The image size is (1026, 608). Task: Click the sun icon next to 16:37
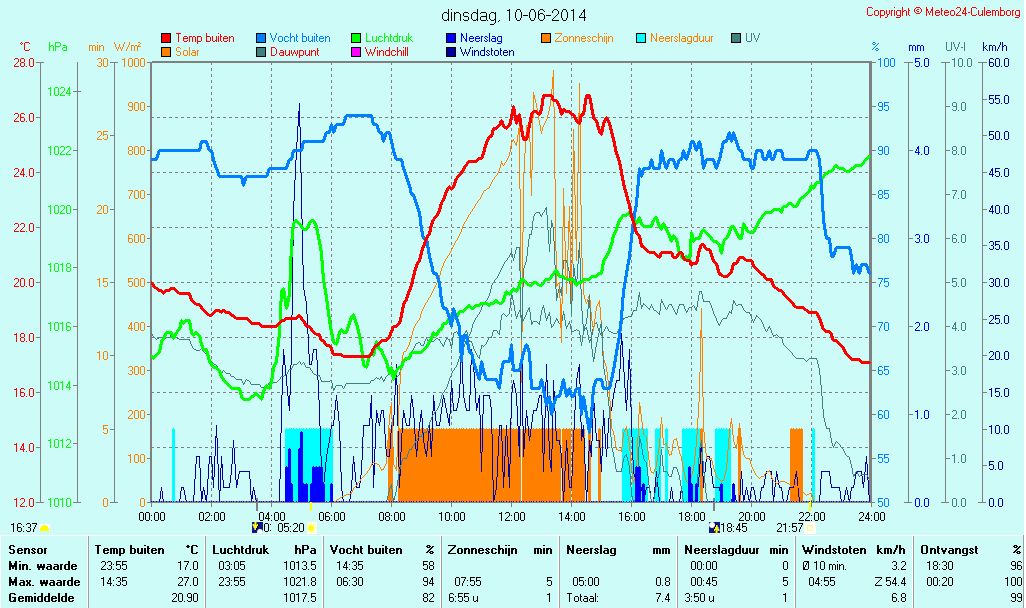click(x=45, y=527)
